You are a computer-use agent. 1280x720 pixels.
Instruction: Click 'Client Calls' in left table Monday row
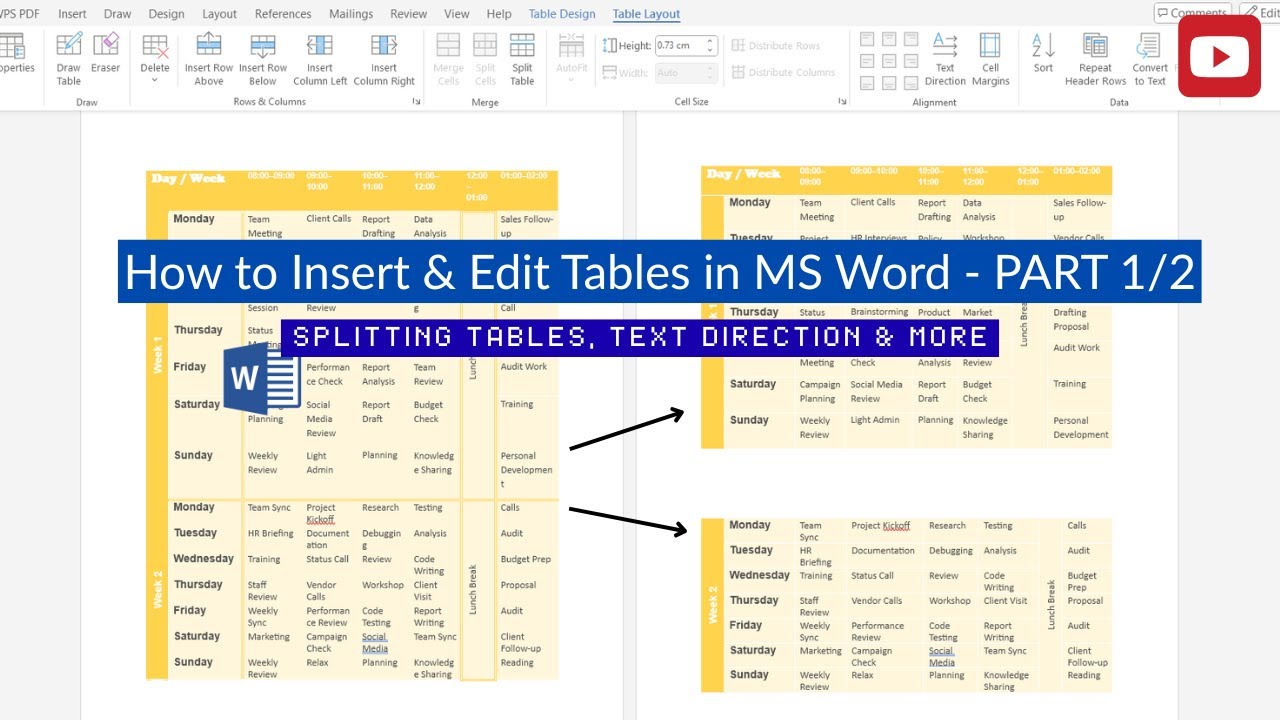point(329,219)
